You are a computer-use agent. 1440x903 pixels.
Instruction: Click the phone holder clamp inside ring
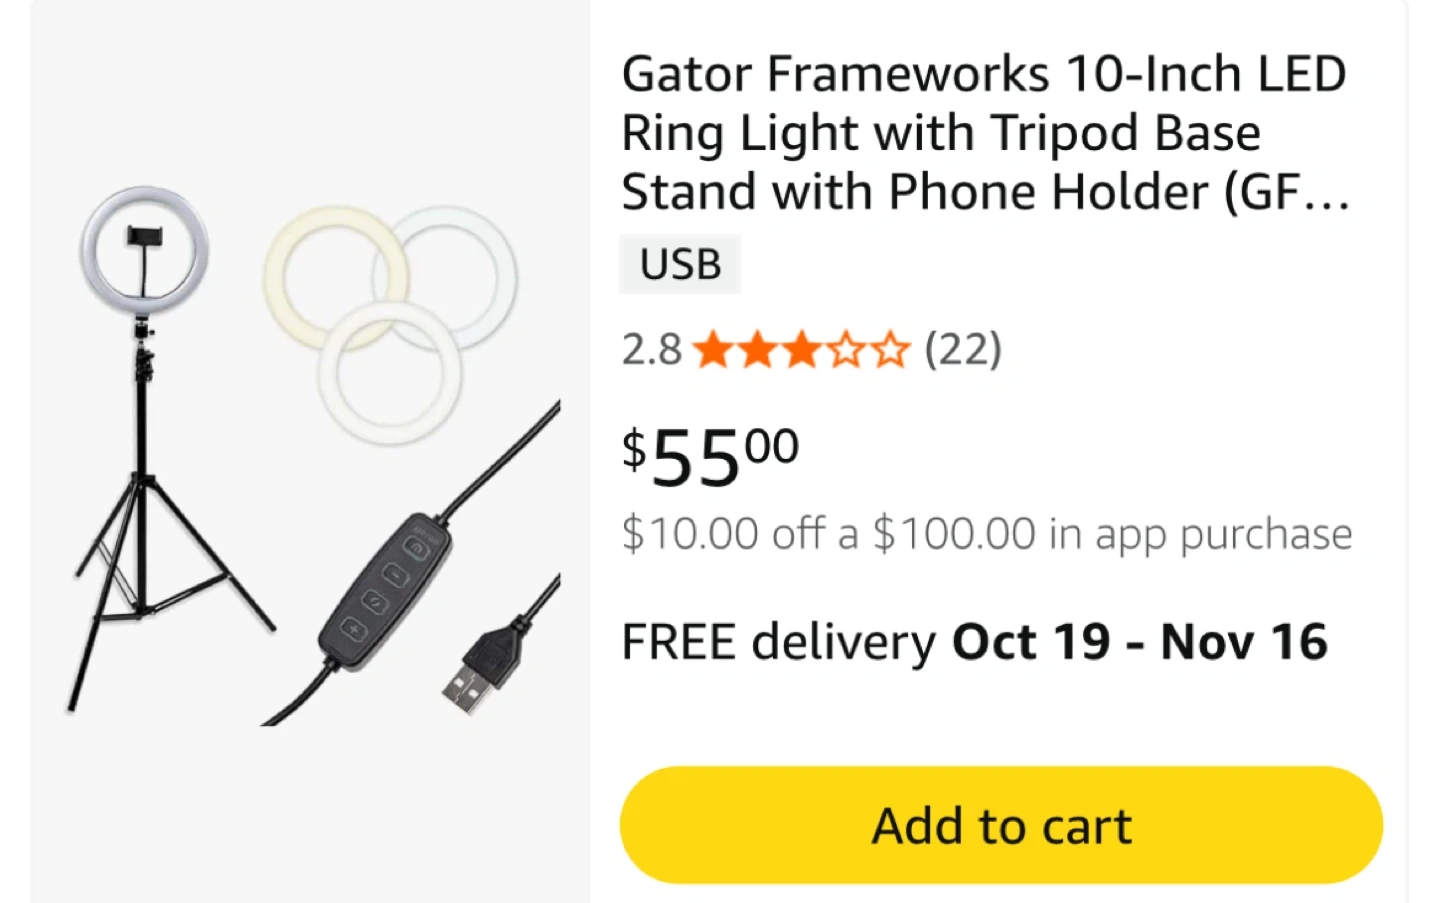click(x=146, y=236)
